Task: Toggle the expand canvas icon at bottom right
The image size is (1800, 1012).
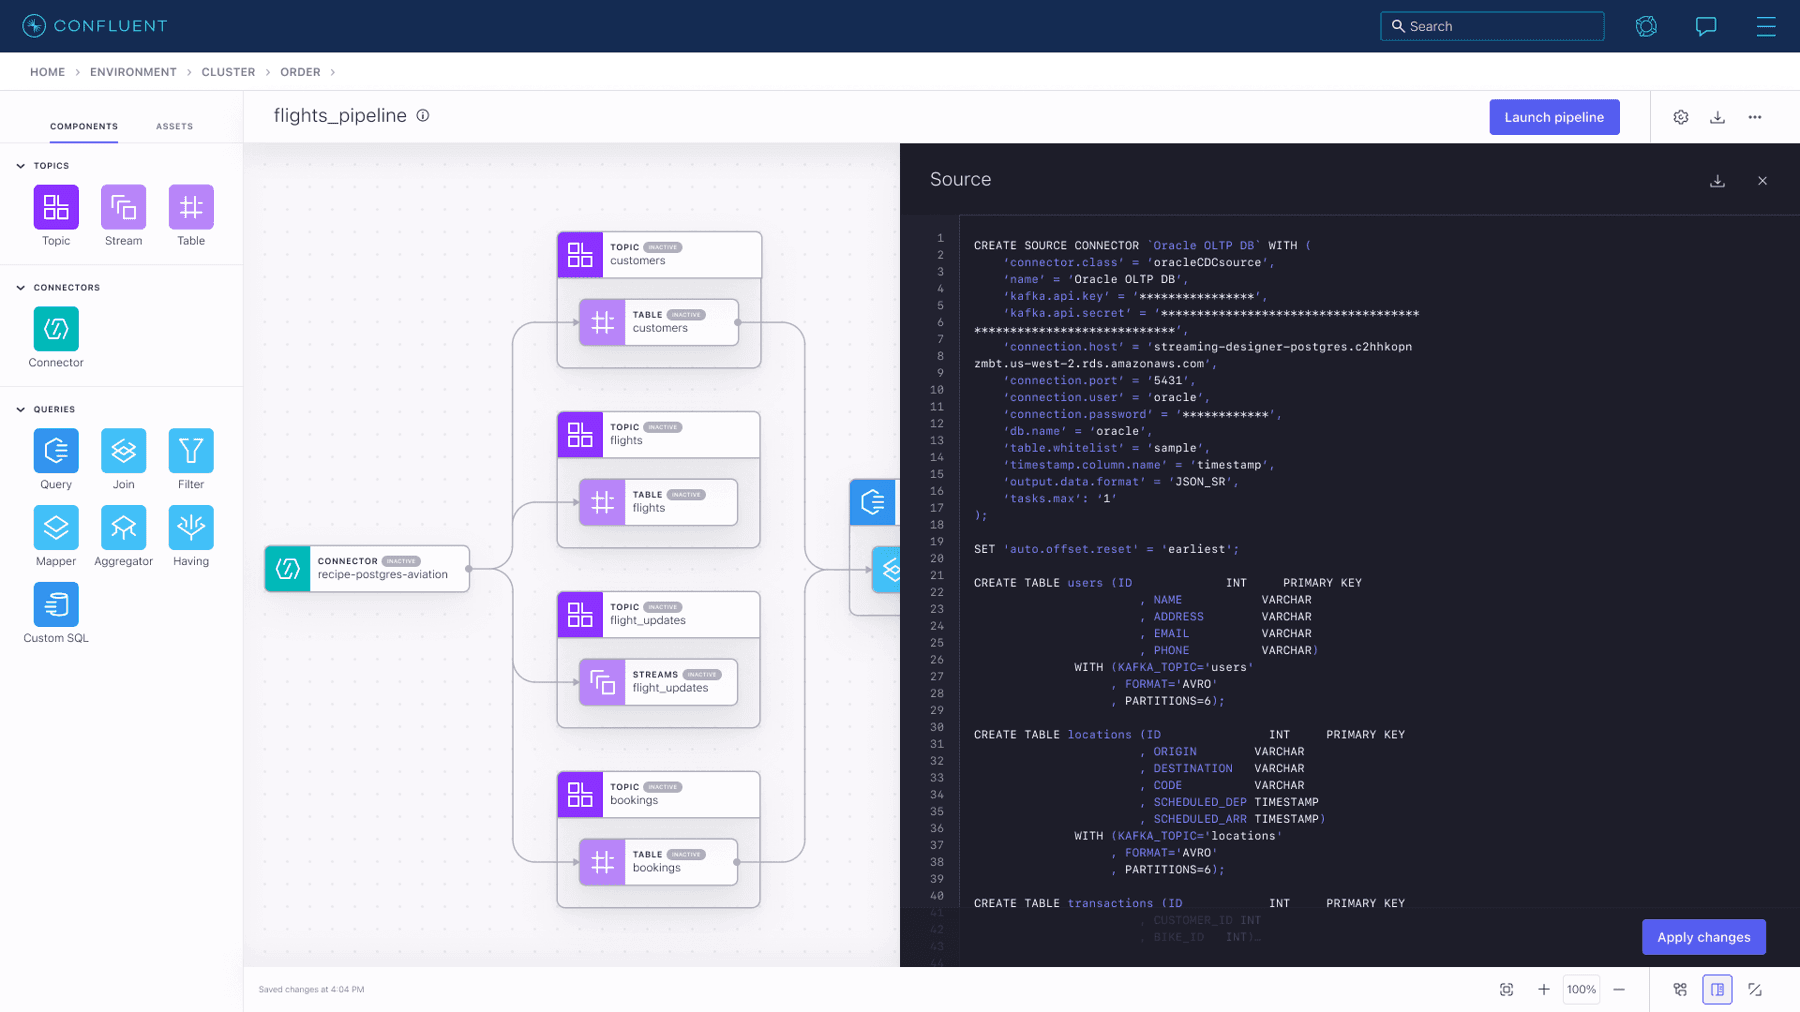Action: (1755, 989)
